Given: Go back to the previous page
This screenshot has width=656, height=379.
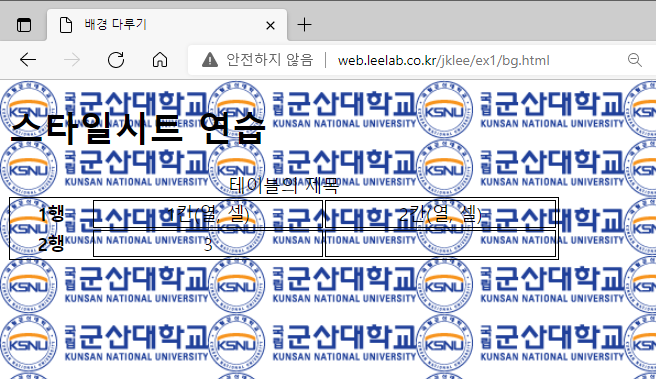Looking at the screenshot, I should pos(28,60).
